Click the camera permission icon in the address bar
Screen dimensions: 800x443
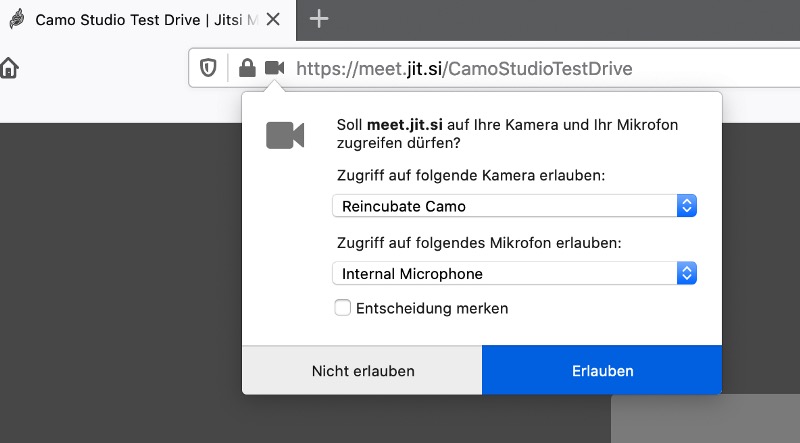pos(274,67)
